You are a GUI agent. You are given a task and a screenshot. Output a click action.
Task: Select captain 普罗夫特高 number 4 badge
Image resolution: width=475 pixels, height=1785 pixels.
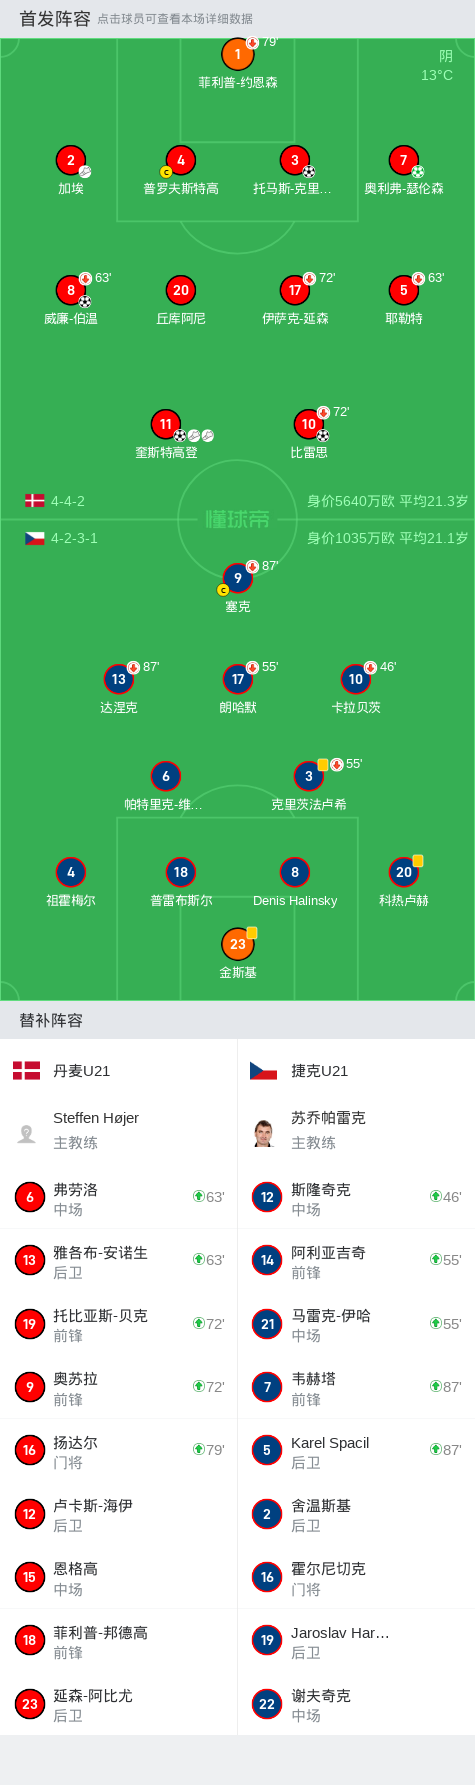coord(181,160)
